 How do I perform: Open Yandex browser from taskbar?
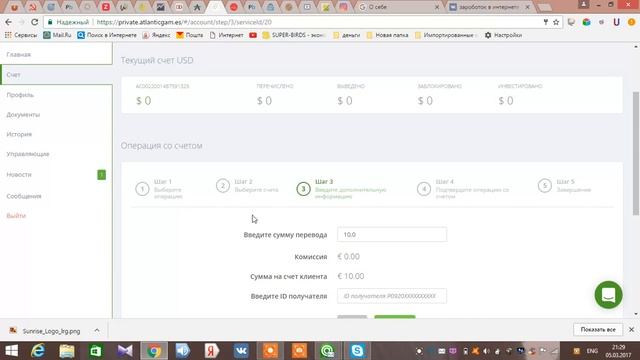coord(211,351)
